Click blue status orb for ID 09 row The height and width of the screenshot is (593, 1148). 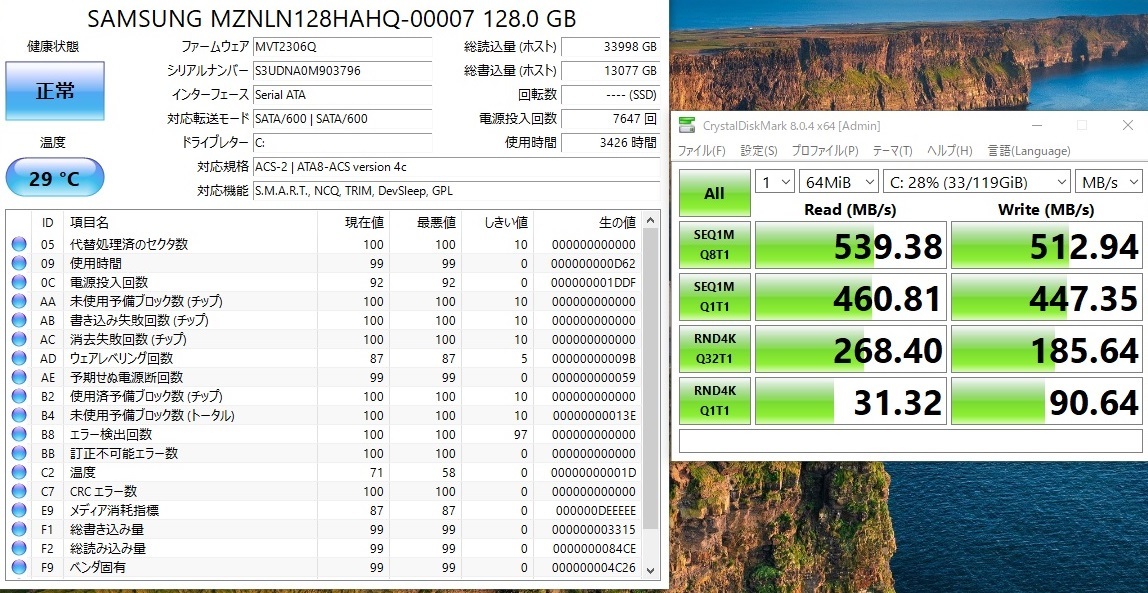tap(19, 264)
